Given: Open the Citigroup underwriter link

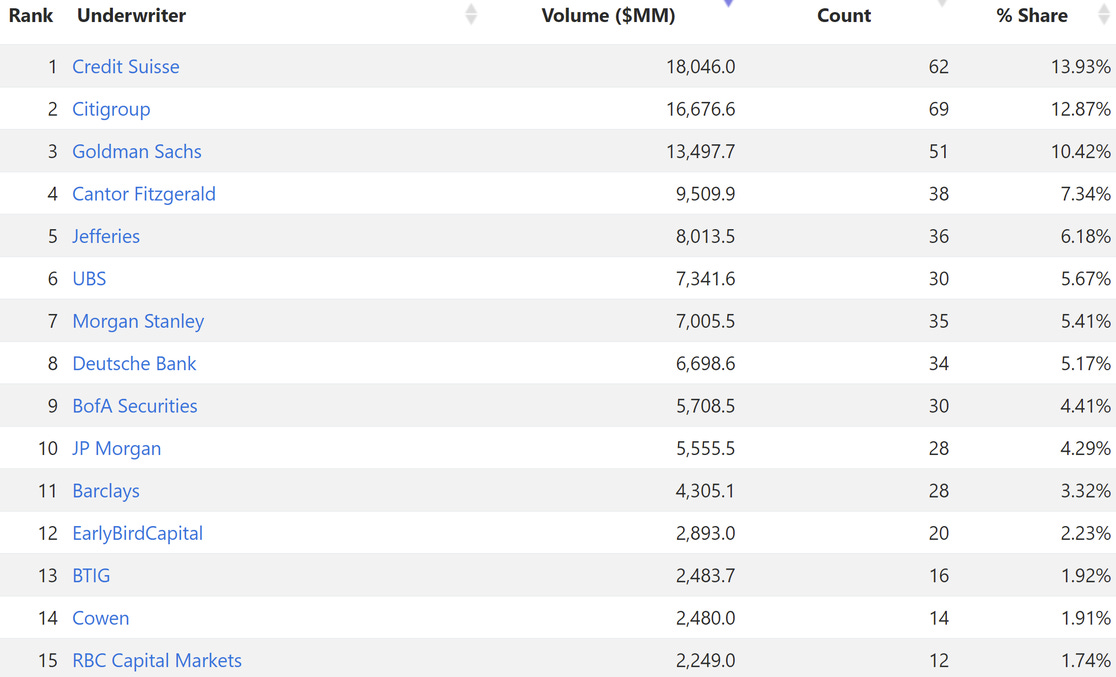Looking at the screenshot, I should pos(111,109).
